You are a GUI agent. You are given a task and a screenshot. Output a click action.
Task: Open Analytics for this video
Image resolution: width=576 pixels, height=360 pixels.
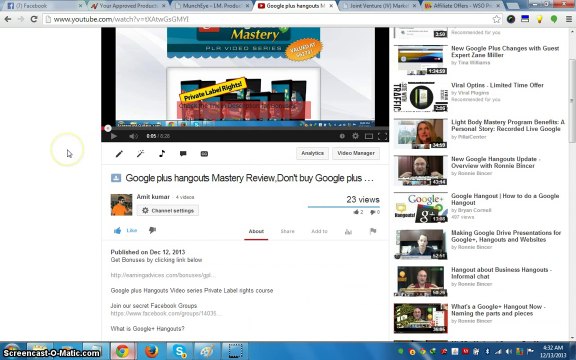point(312,153)
